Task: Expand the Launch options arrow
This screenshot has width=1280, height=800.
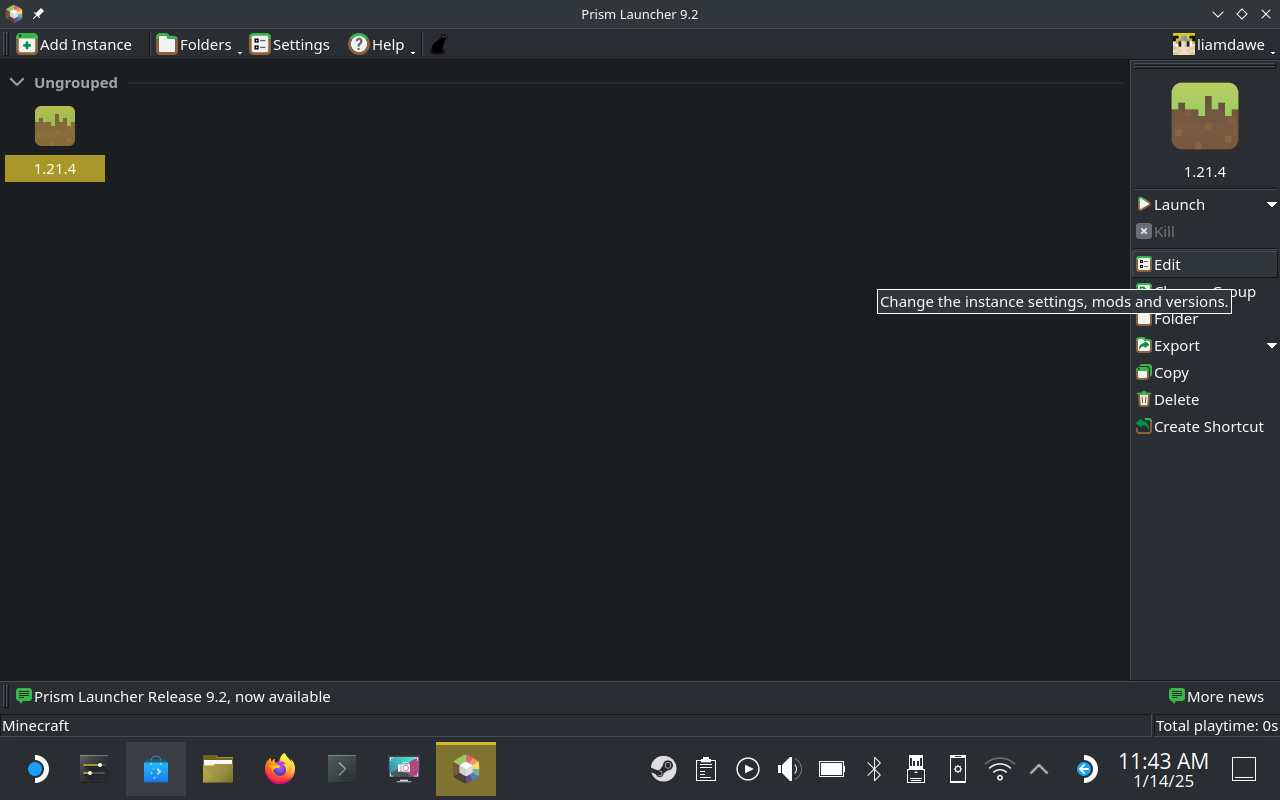Action: point(1271,205)
